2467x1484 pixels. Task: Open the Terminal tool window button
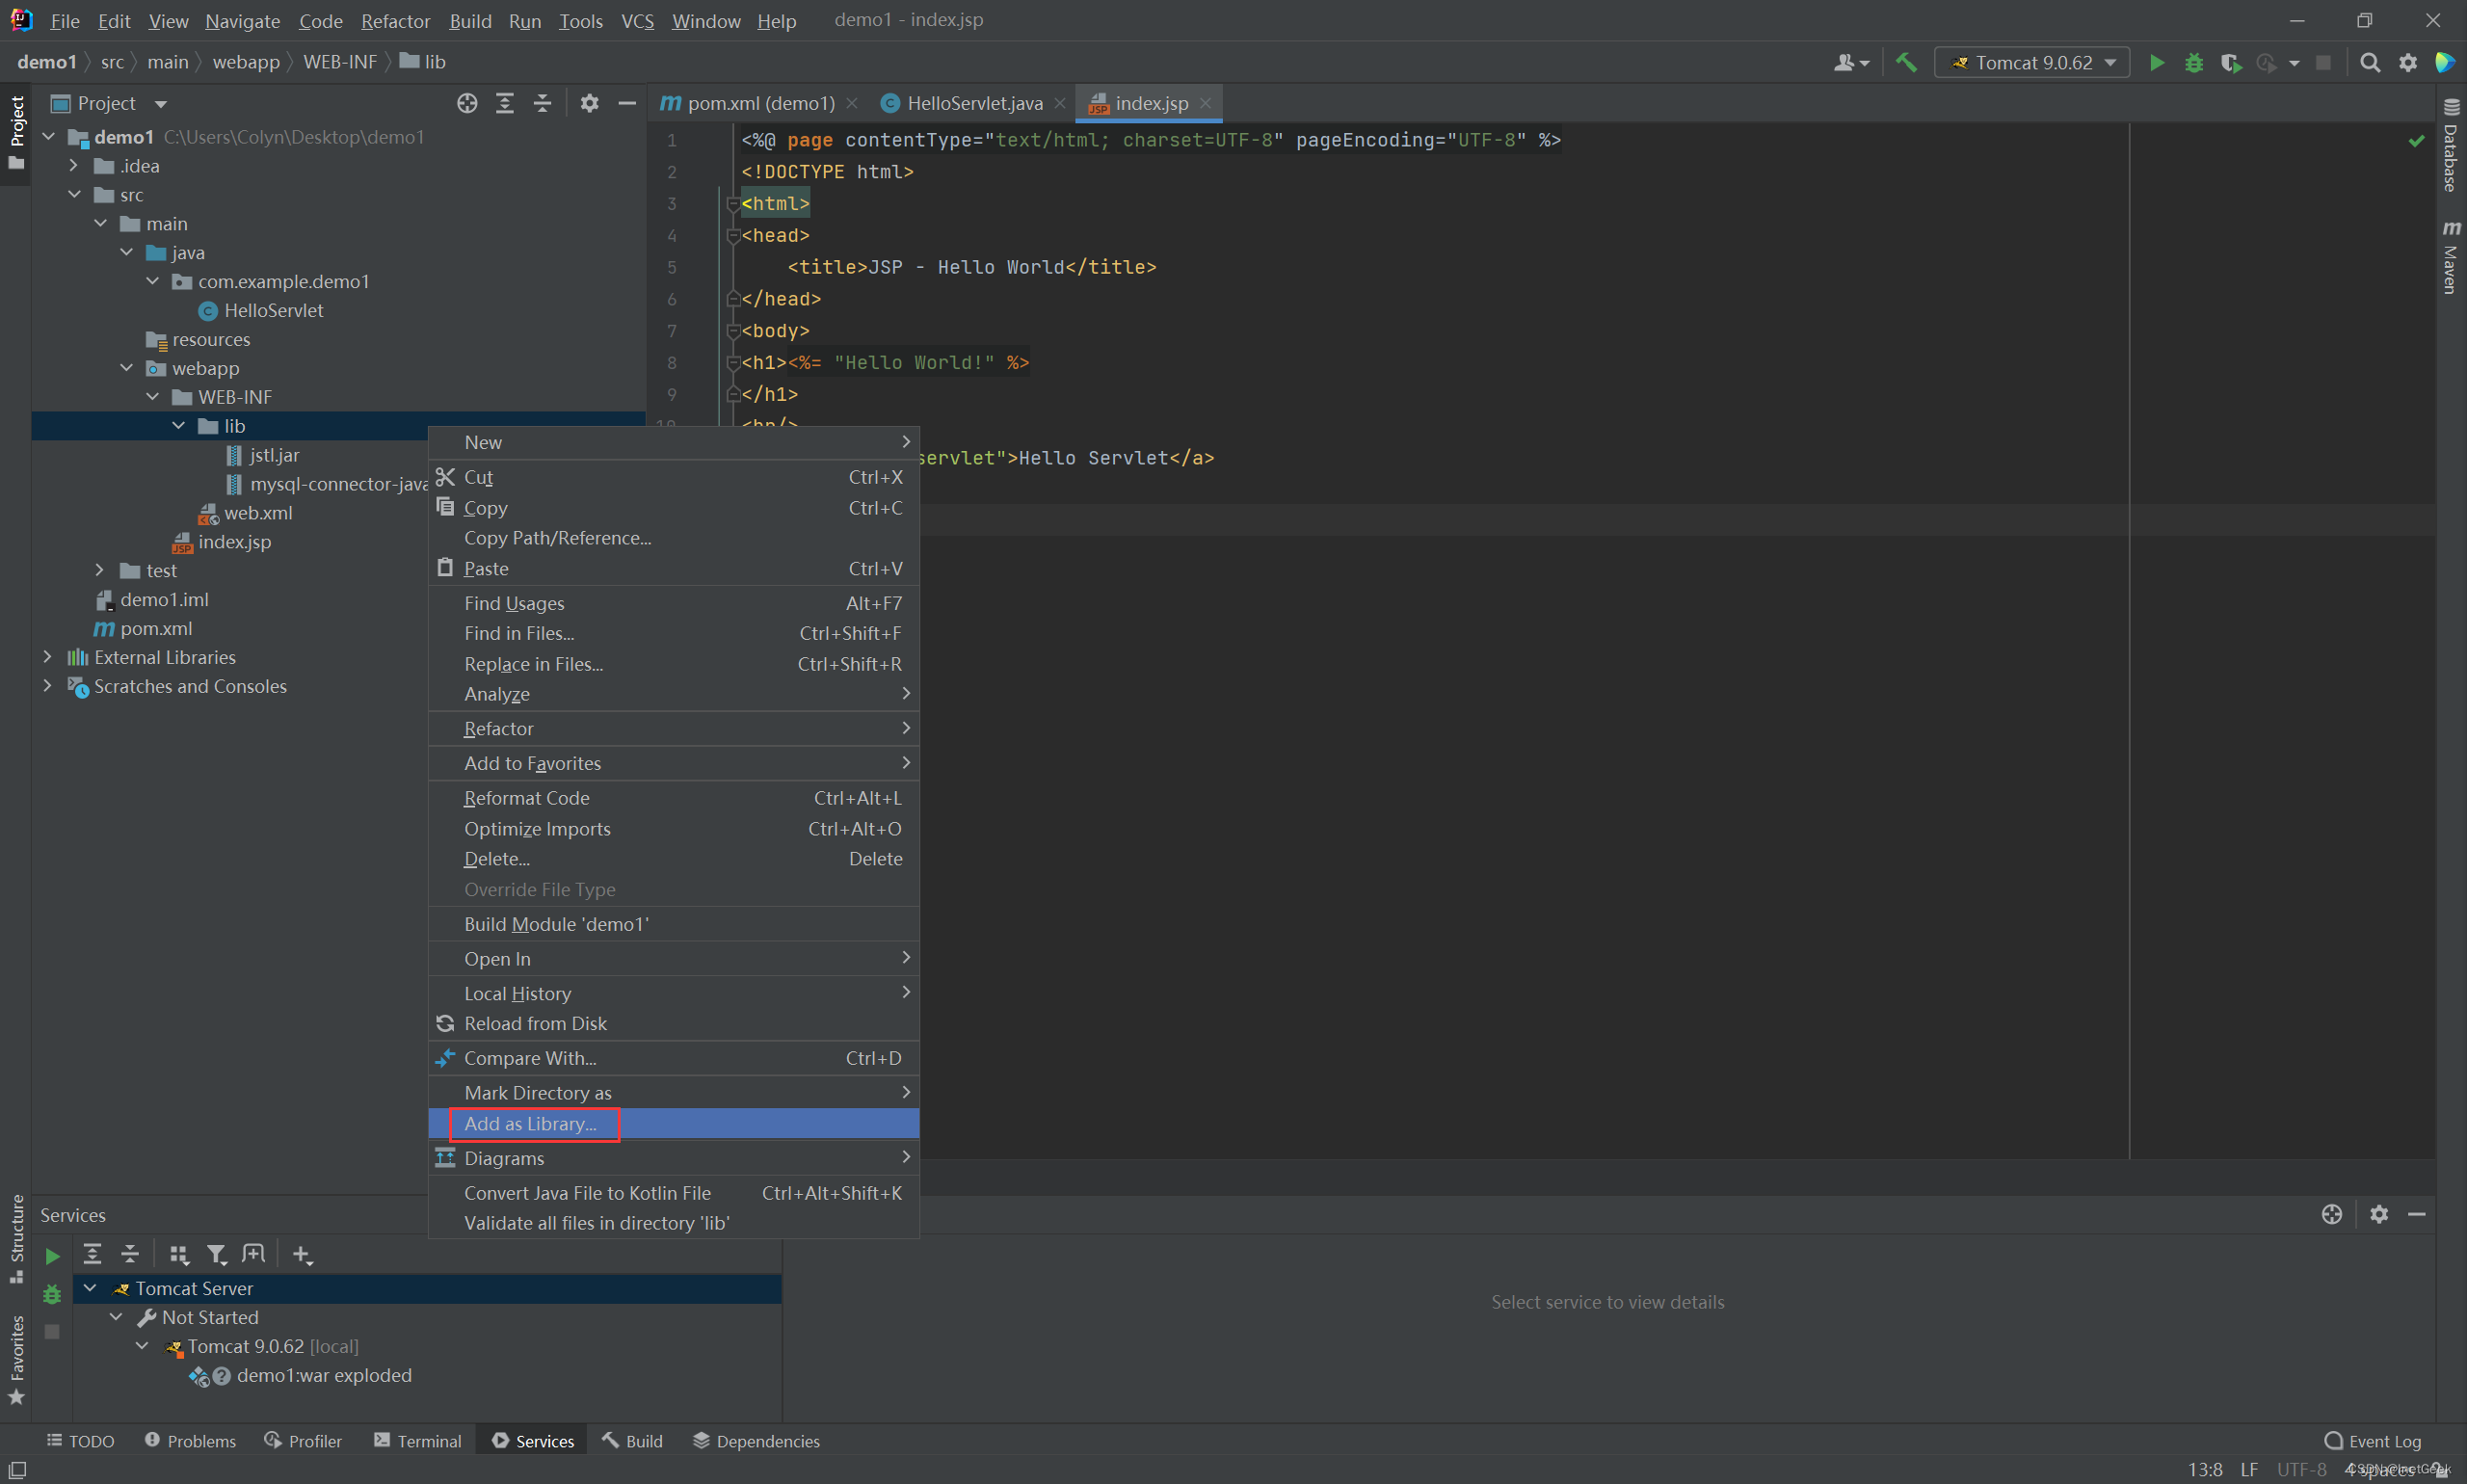coord(417,1440)
